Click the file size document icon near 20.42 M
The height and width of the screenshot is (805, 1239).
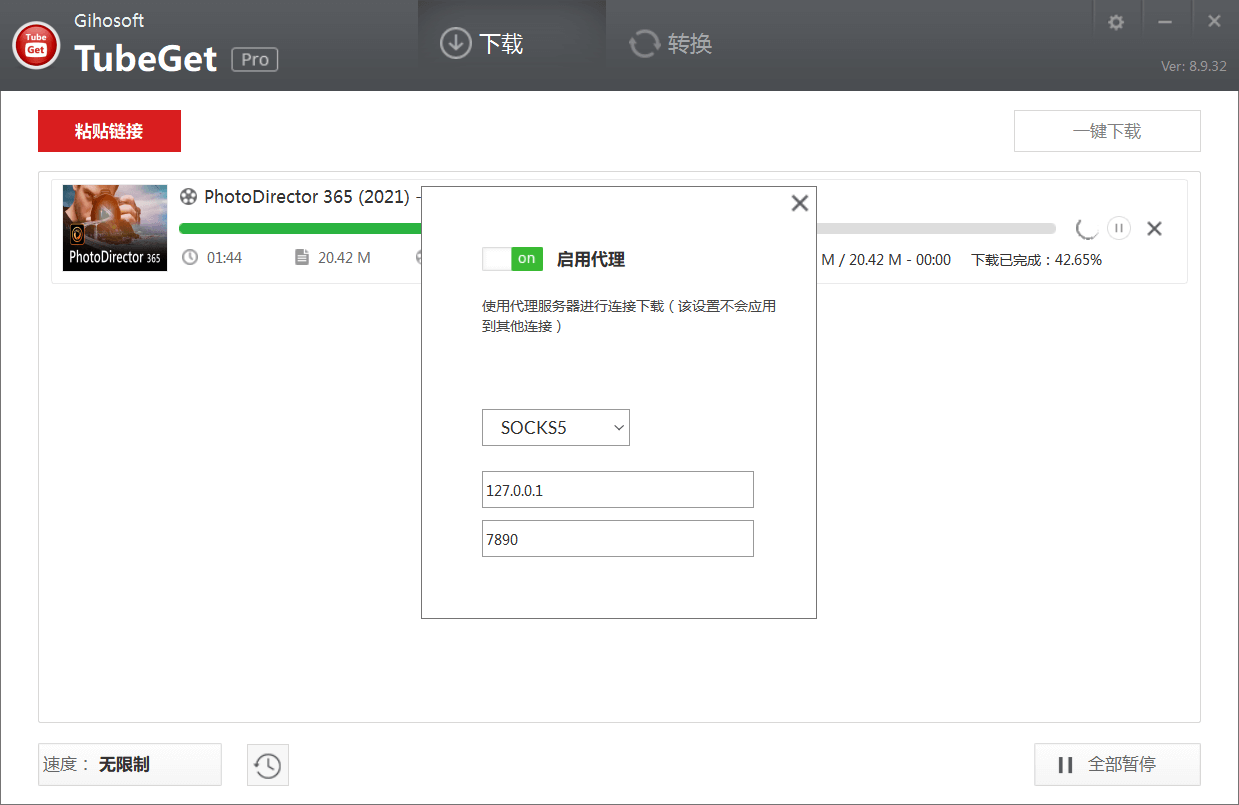[x=303, y=257]
